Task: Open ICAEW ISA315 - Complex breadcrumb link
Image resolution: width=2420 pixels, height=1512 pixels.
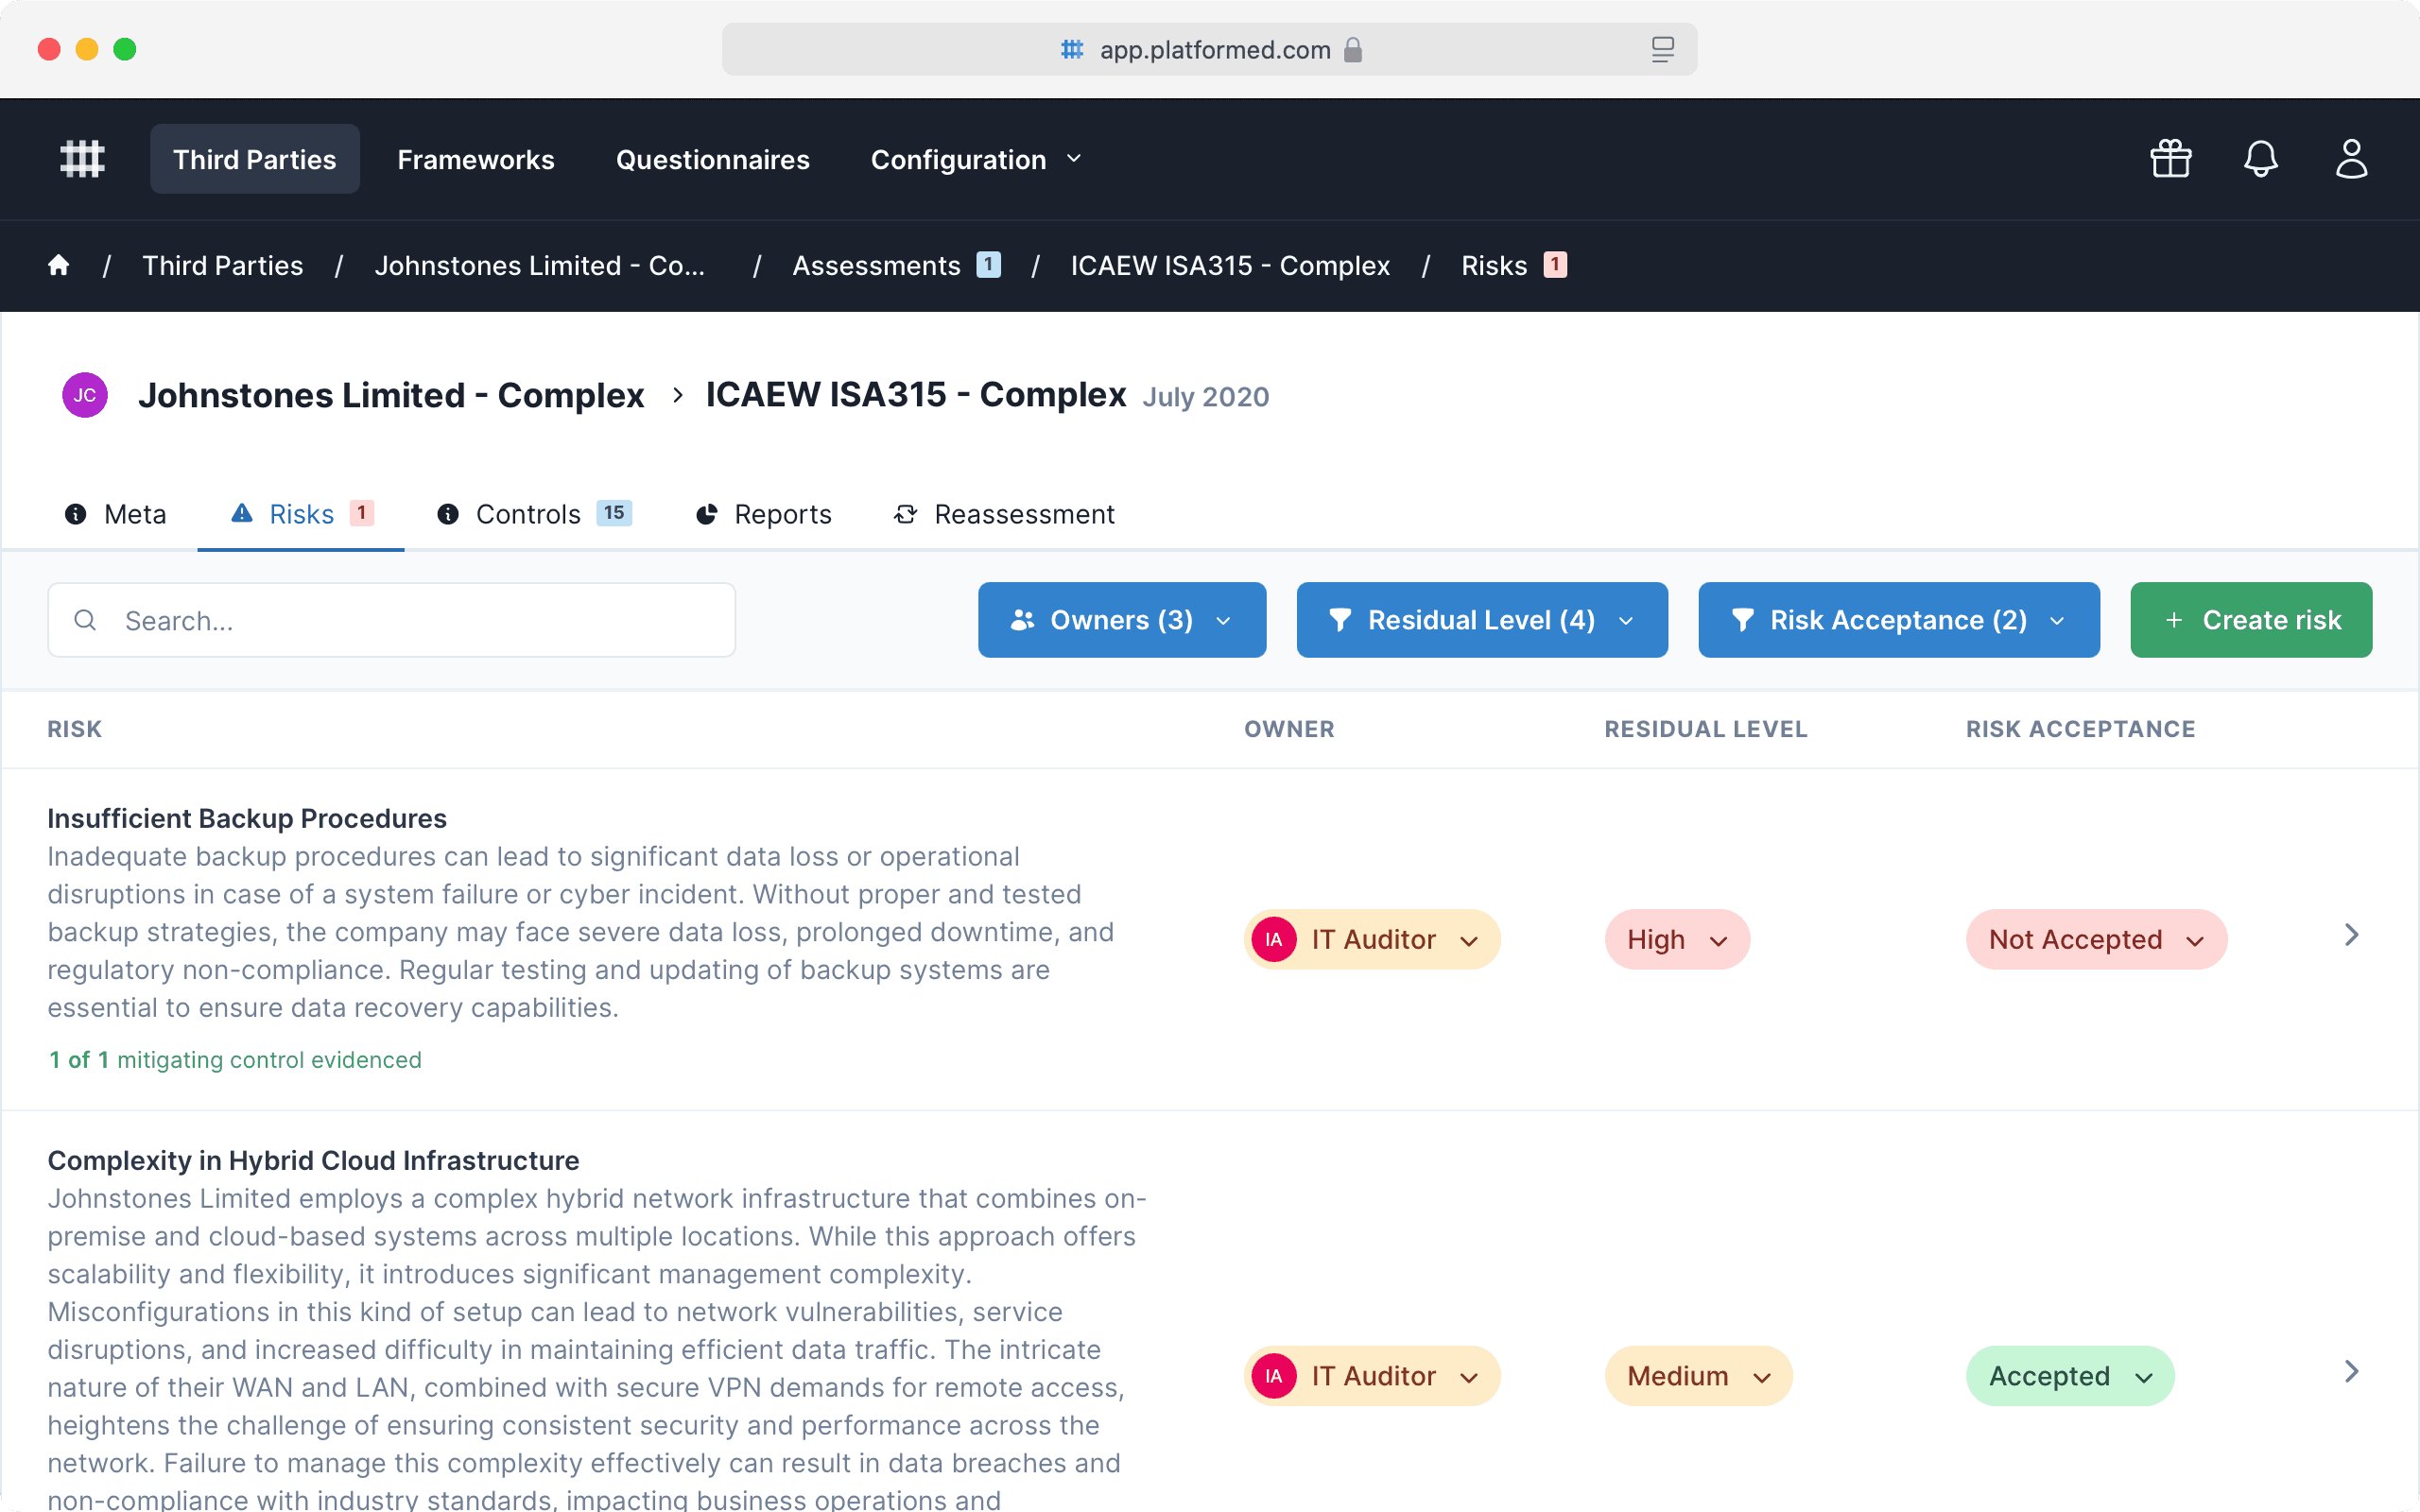Action: pyautogui.click(x=1229, y=265)
